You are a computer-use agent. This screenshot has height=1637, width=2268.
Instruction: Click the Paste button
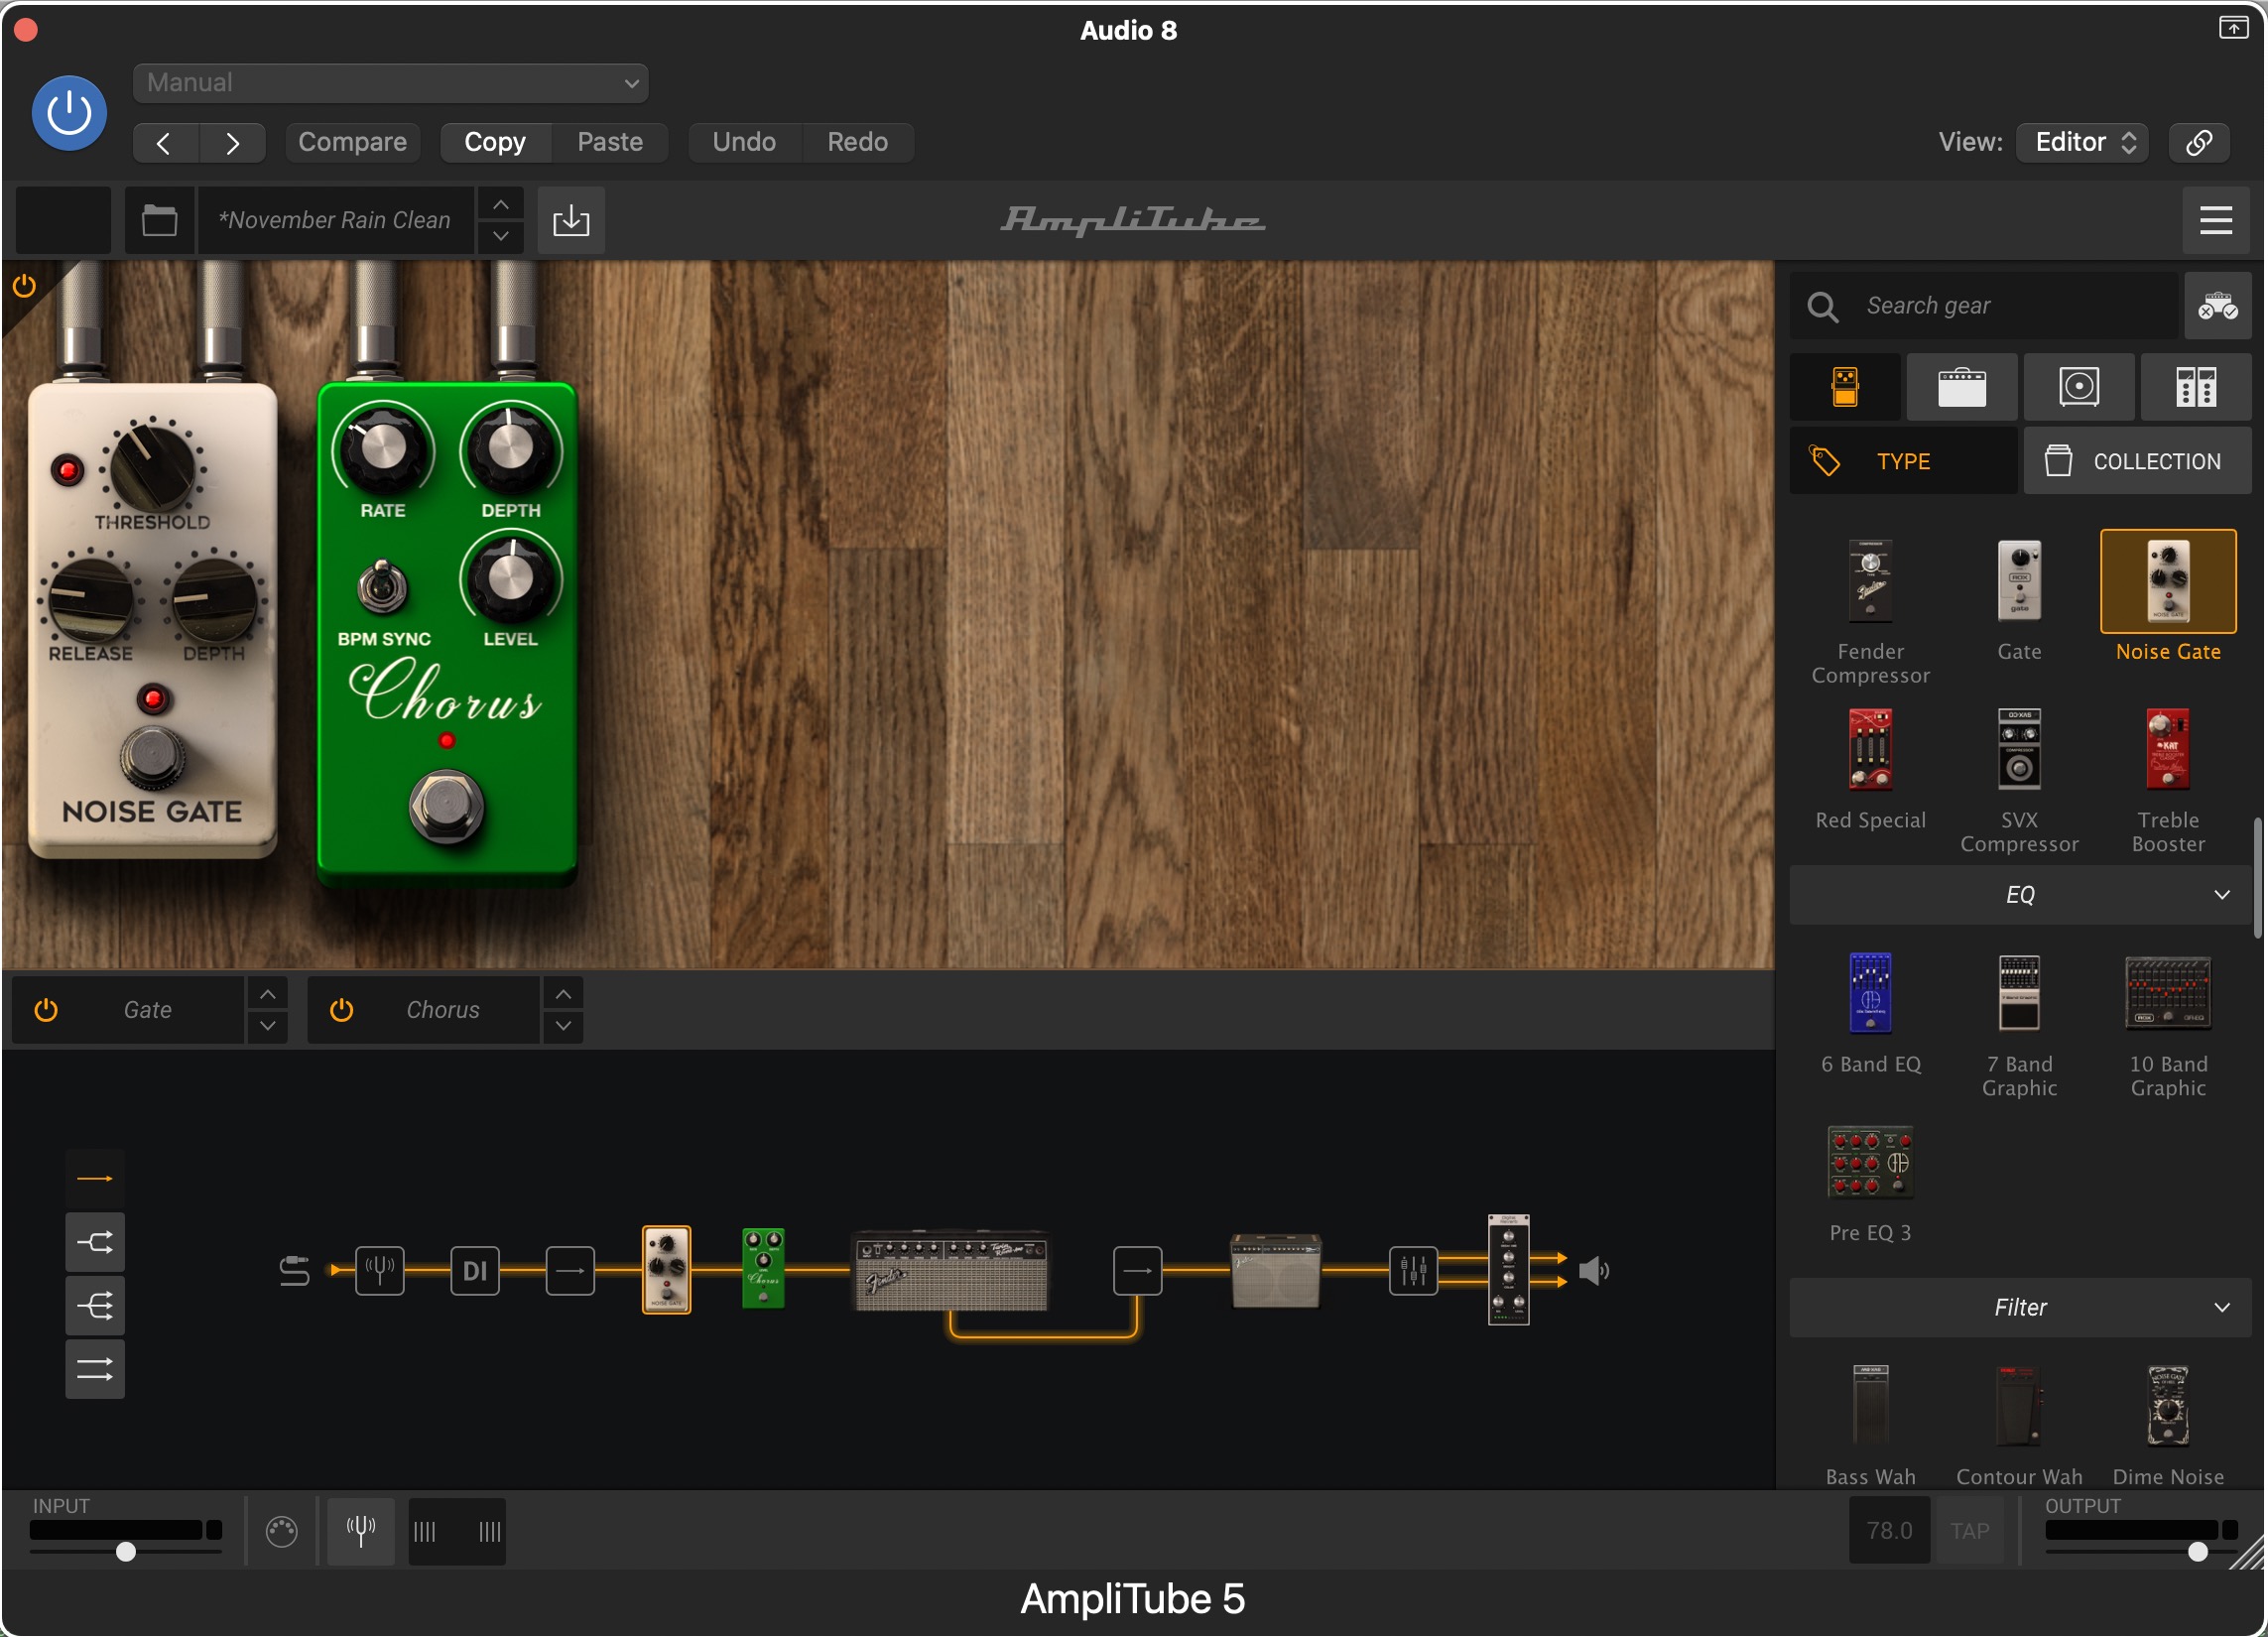(610, 142)
